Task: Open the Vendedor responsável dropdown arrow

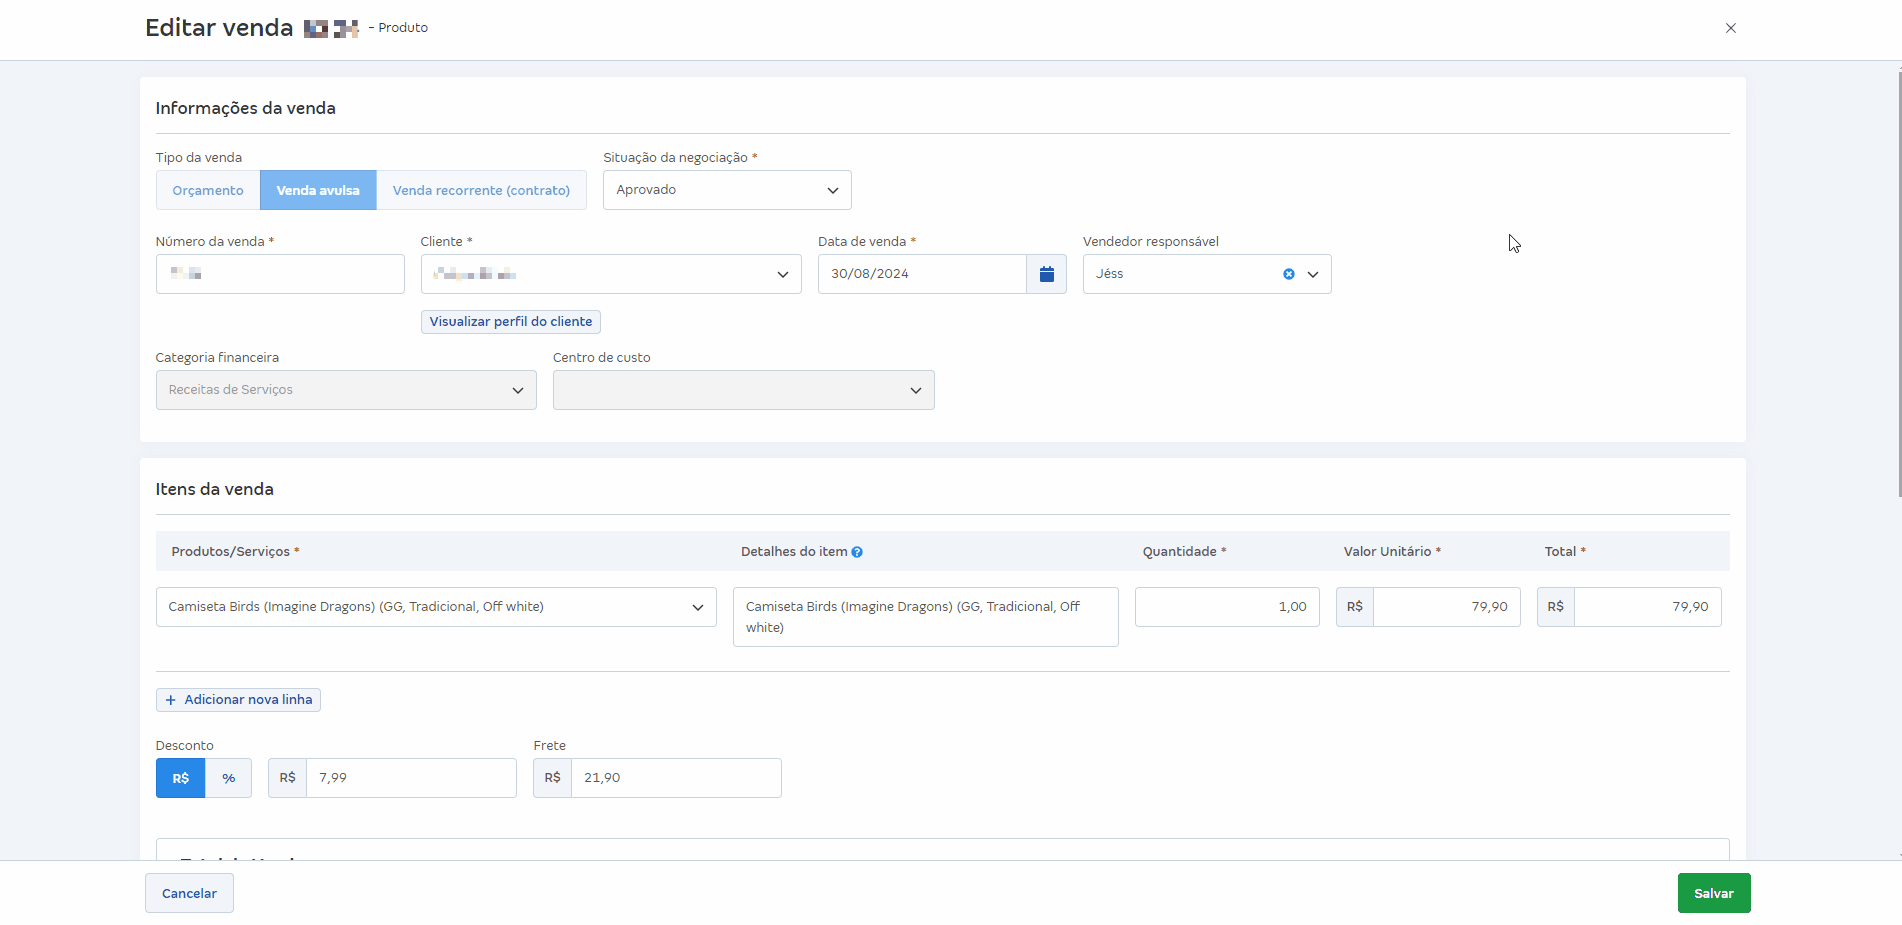Action: (x=1313, y=274)
